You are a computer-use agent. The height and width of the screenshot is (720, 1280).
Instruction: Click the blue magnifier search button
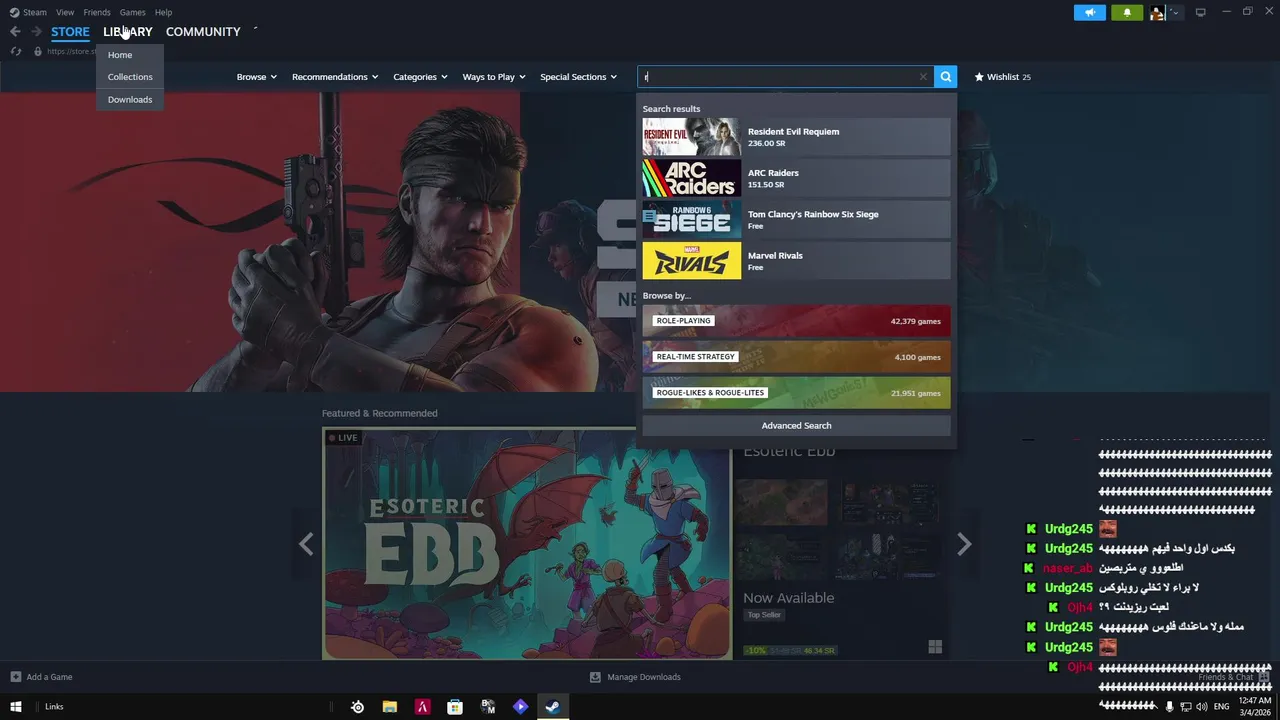945,77
